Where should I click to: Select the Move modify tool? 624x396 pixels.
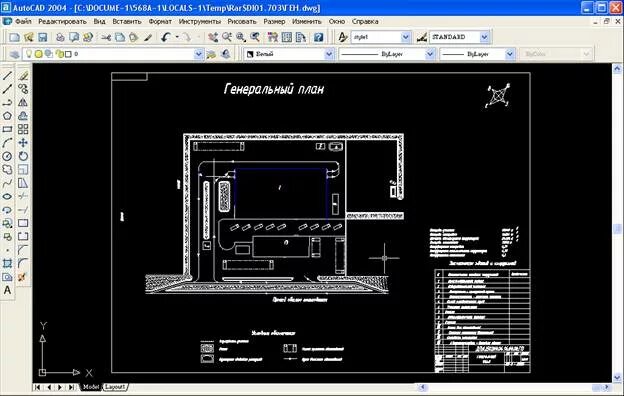click(x=23, y=143)
